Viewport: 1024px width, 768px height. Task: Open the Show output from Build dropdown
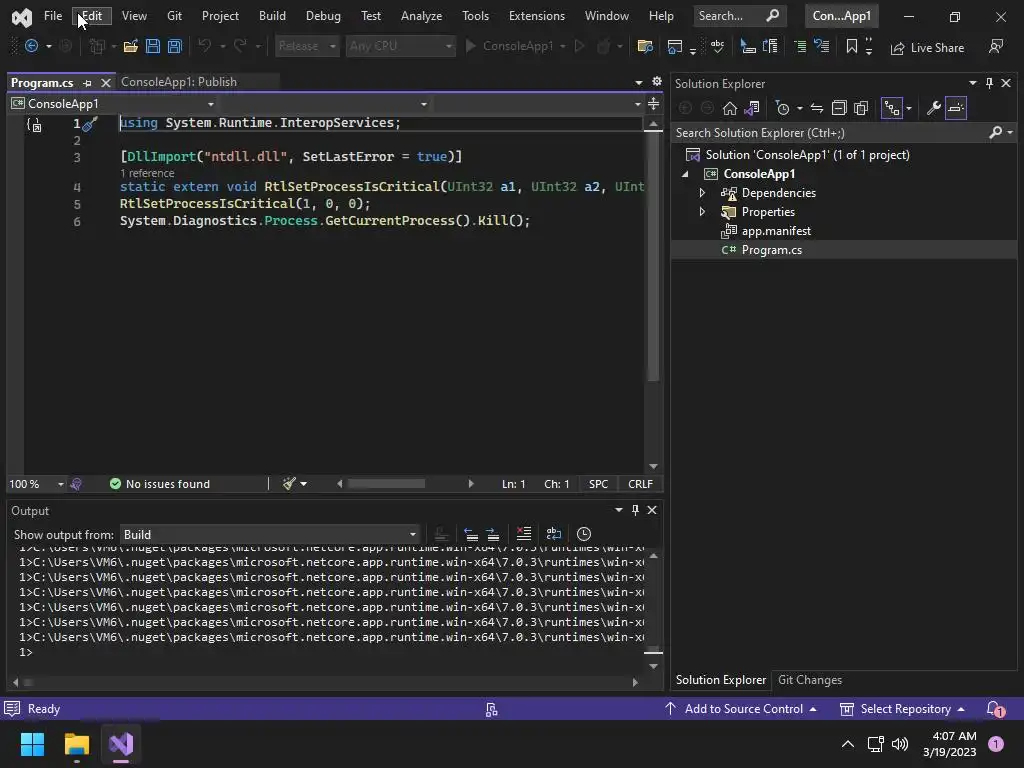[270, 534]
